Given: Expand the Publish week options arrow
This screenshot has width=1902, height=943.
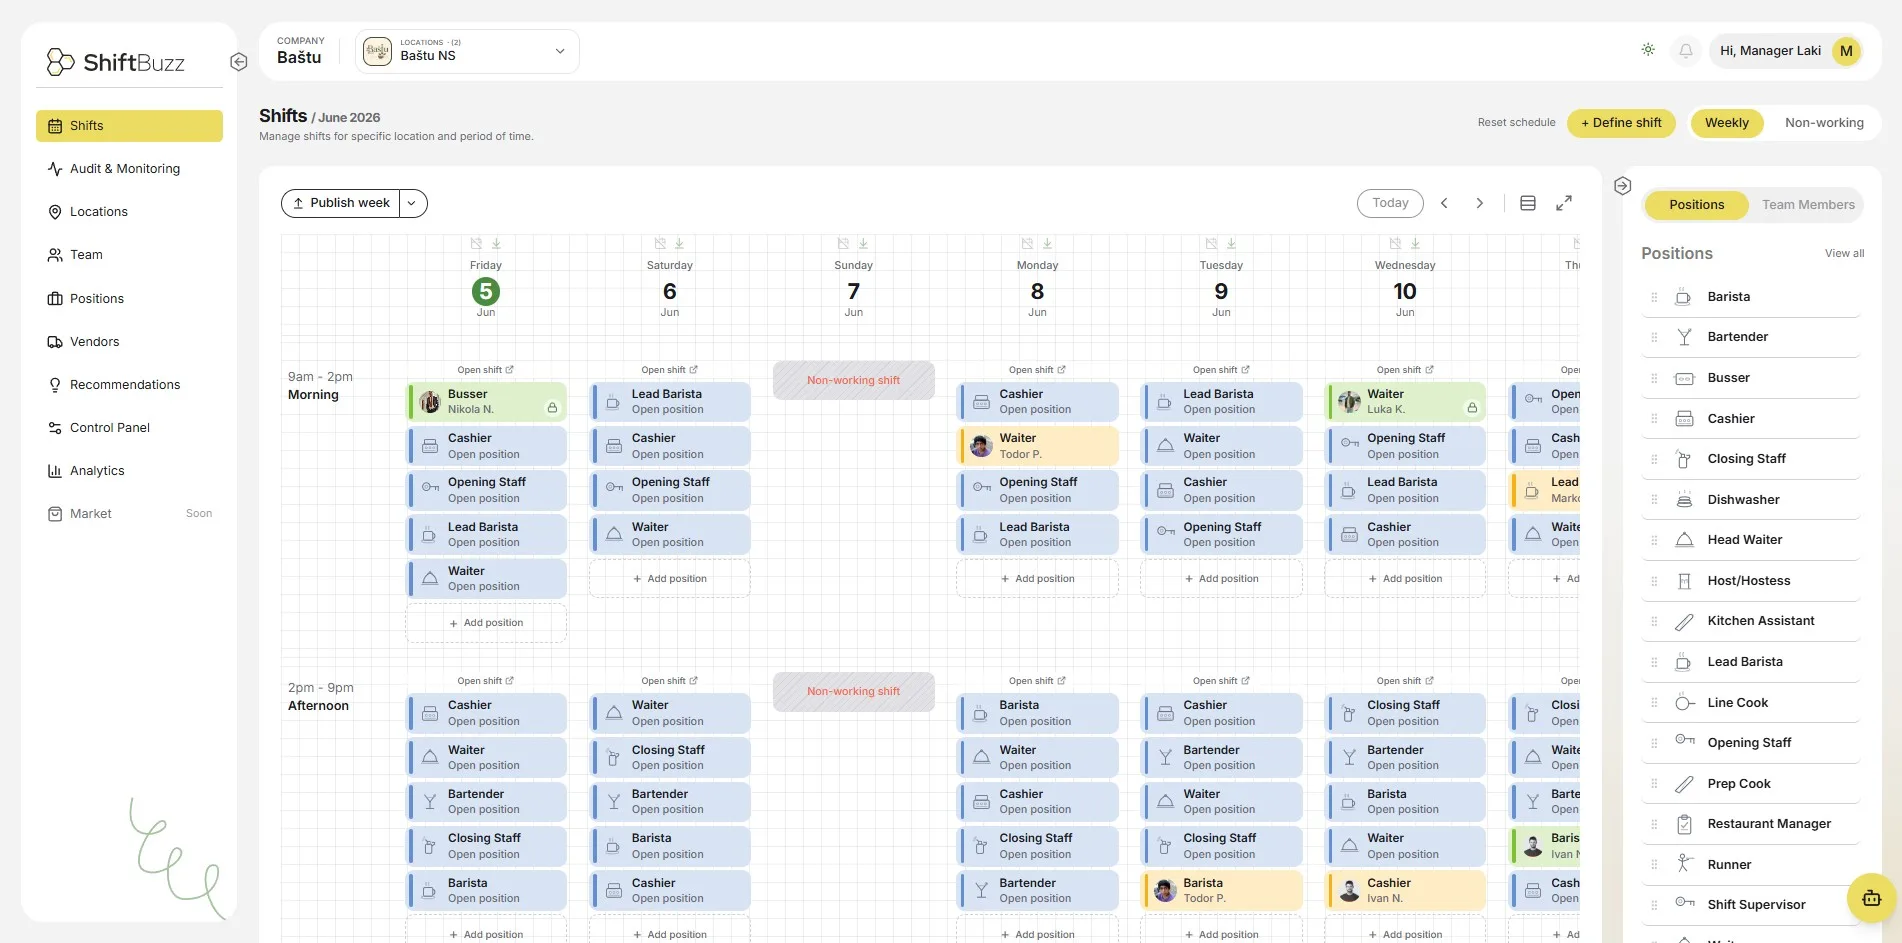Looking at the screenshot, I should point(413,203).
